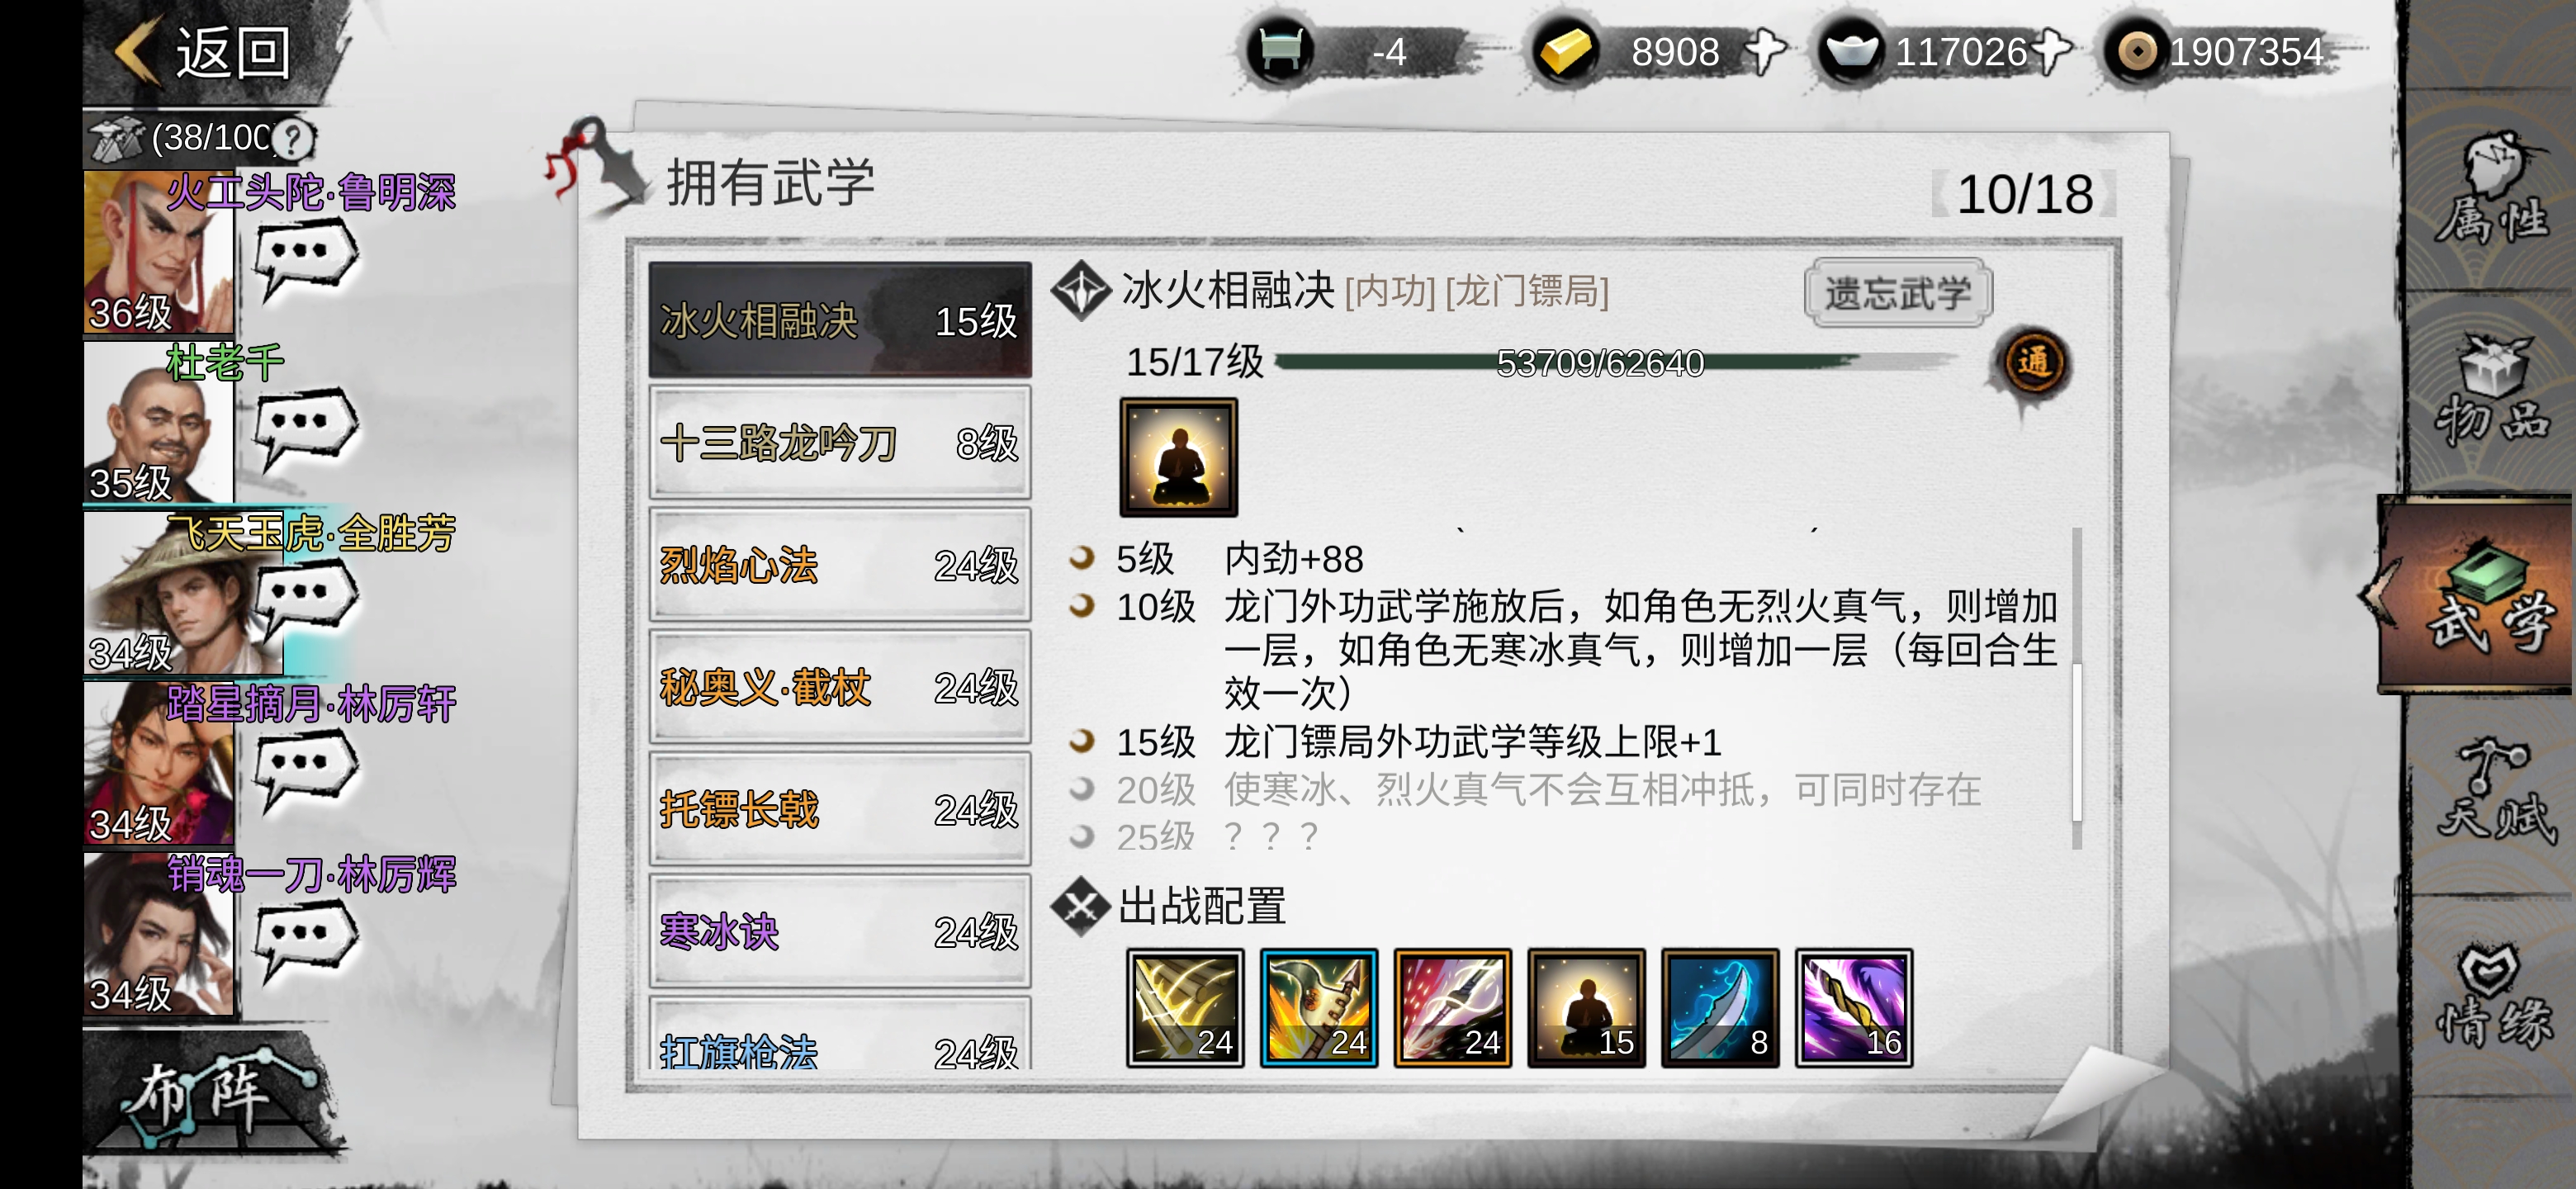Click 遗忘武学 forget skill button
Image resolution: width=2576 pixels, height=1189 pixels.
click(1898, 293)
